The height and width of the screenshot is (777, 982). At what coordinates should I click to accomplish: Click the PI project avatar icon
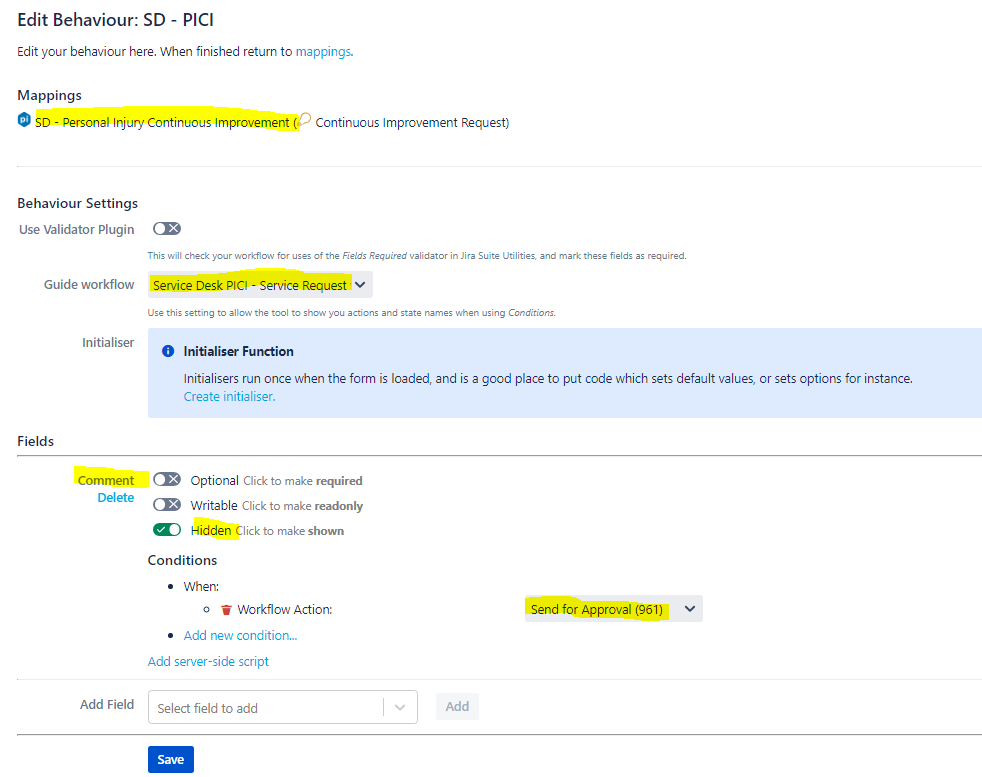[x=23, y=119]
